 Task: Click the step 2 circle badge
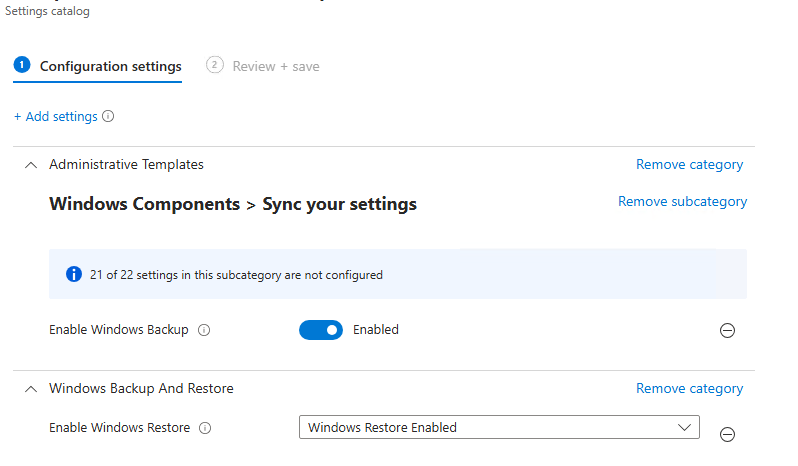coord(215,65)
